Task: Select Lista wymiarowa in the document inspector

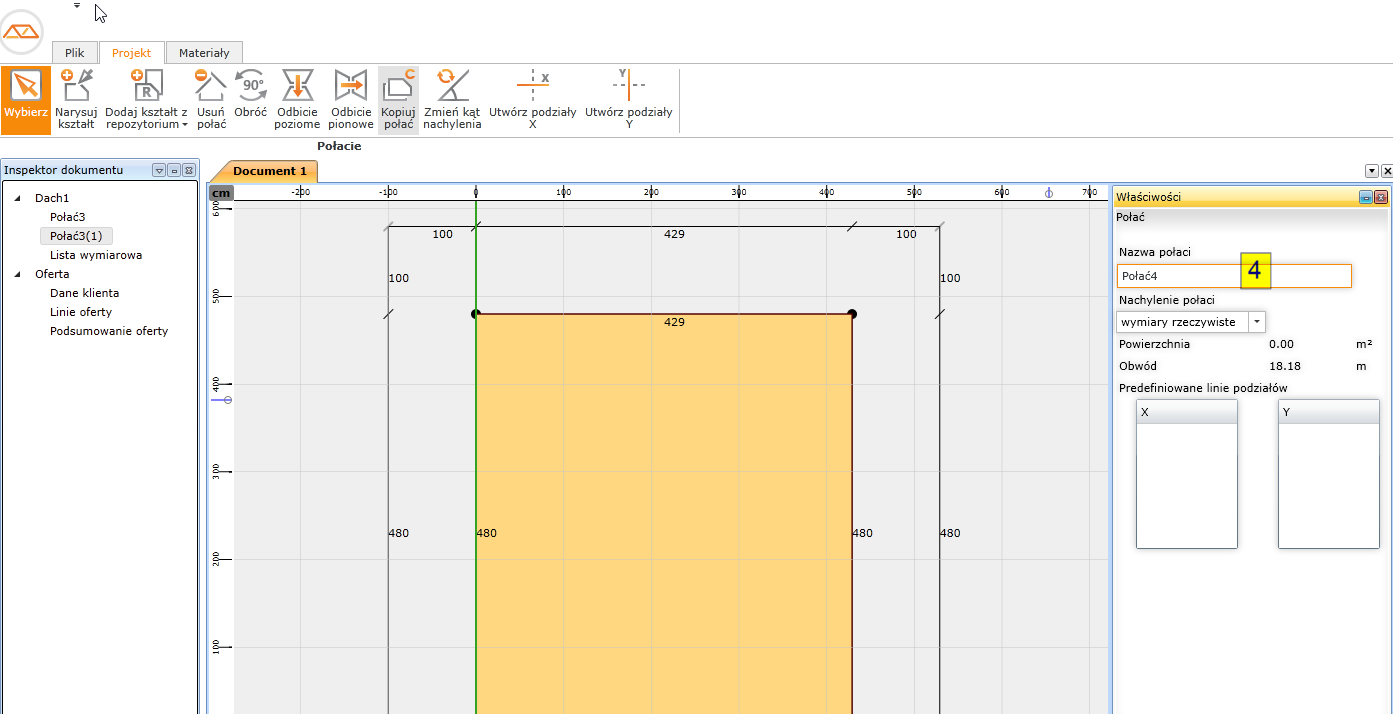Action: coord(96,255)
